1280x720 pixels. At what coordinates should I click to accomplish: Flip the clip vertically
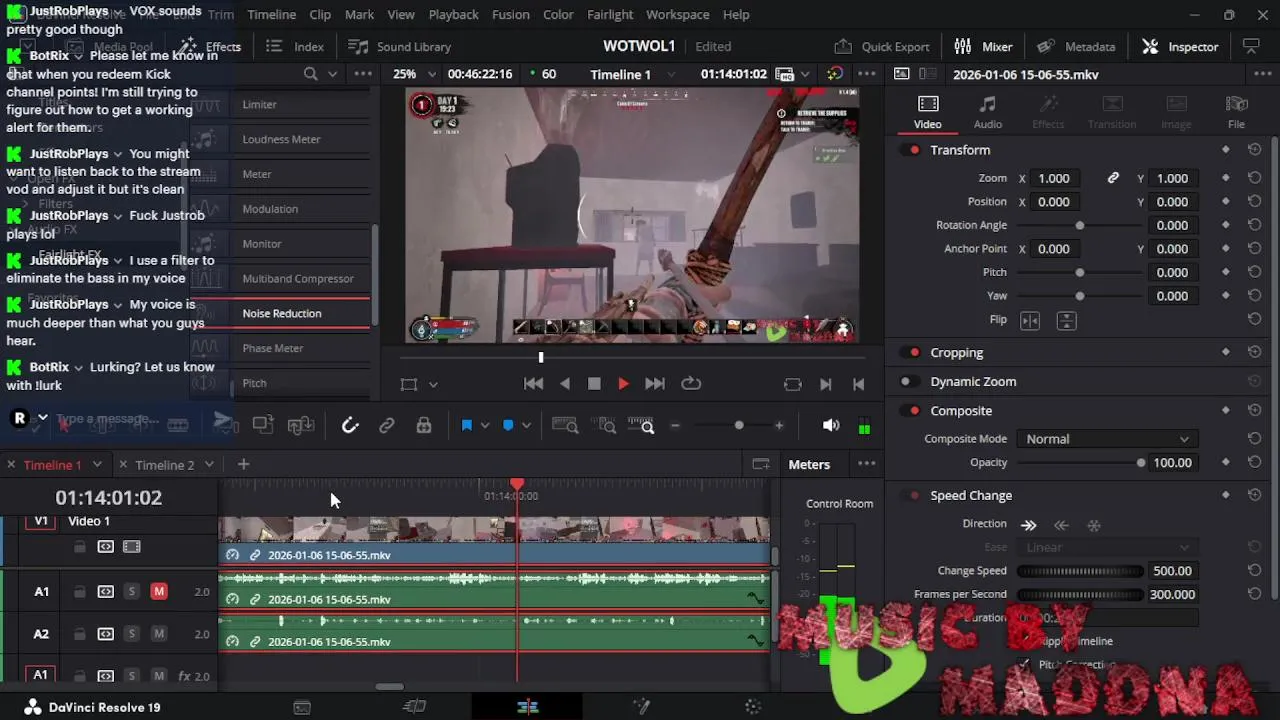(1066, 320)
